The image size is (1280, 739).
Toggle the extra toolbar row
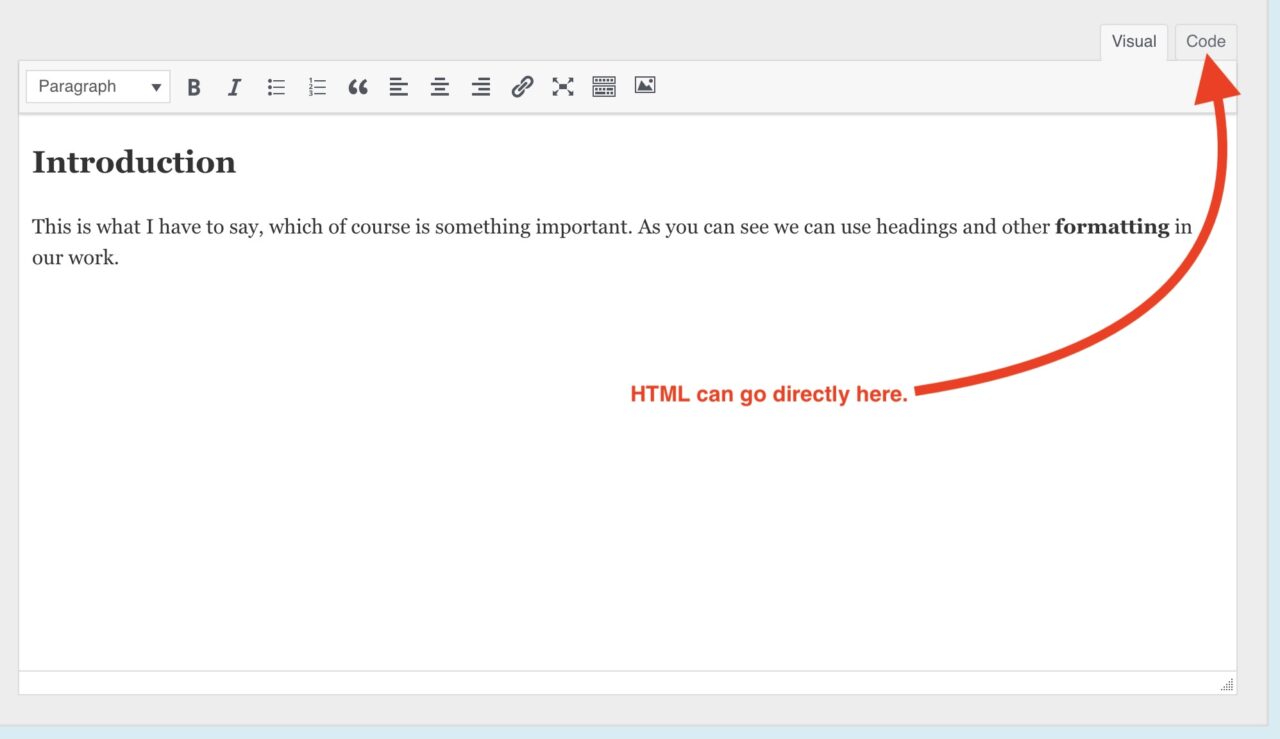pos(604,87)
